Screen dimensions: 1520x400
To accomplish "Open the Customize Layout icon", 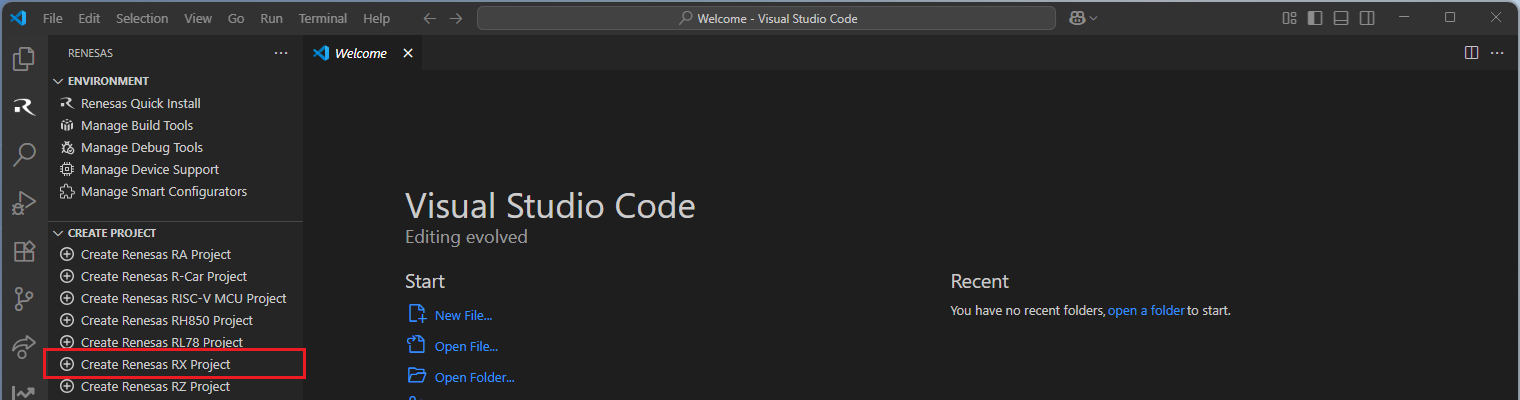I will point(1289,18).
